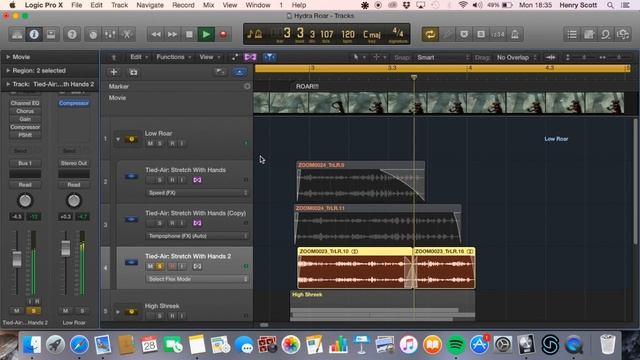Adjust Low Roar channel strip volume fader
The width and height of the screenshot is (640, 360).
66,248
